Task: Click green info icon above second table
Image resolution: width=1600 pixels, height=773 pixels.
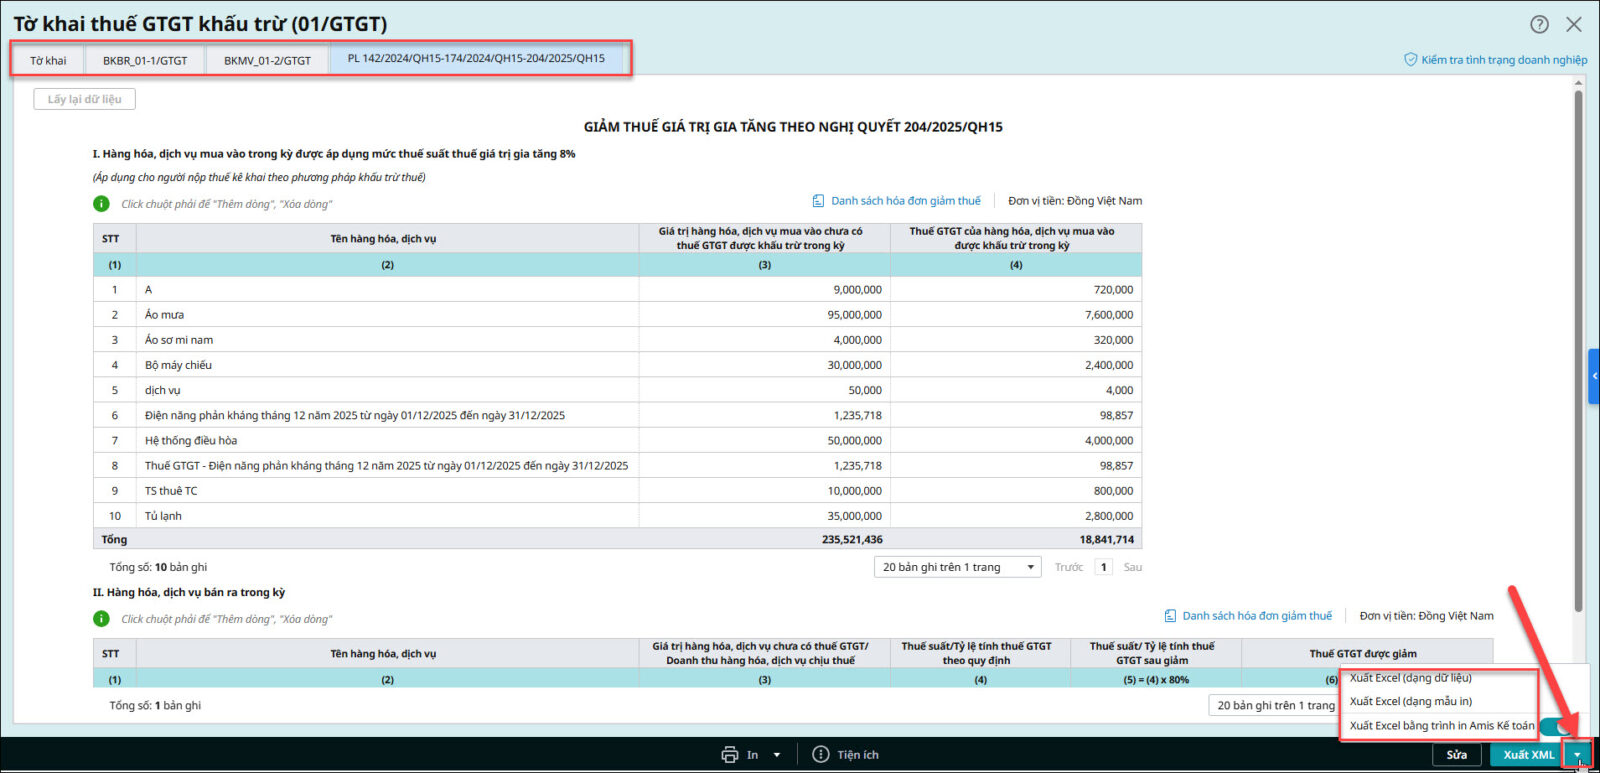Action: pyautogui.click(x=101, y=619)
